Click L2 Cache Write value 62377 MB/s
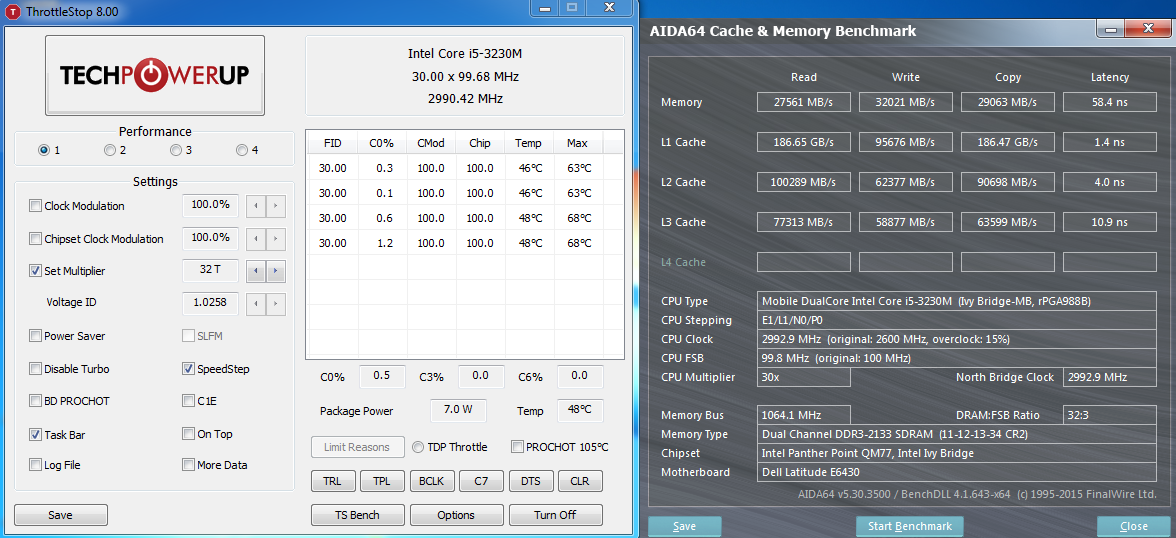 coord(906,182)
